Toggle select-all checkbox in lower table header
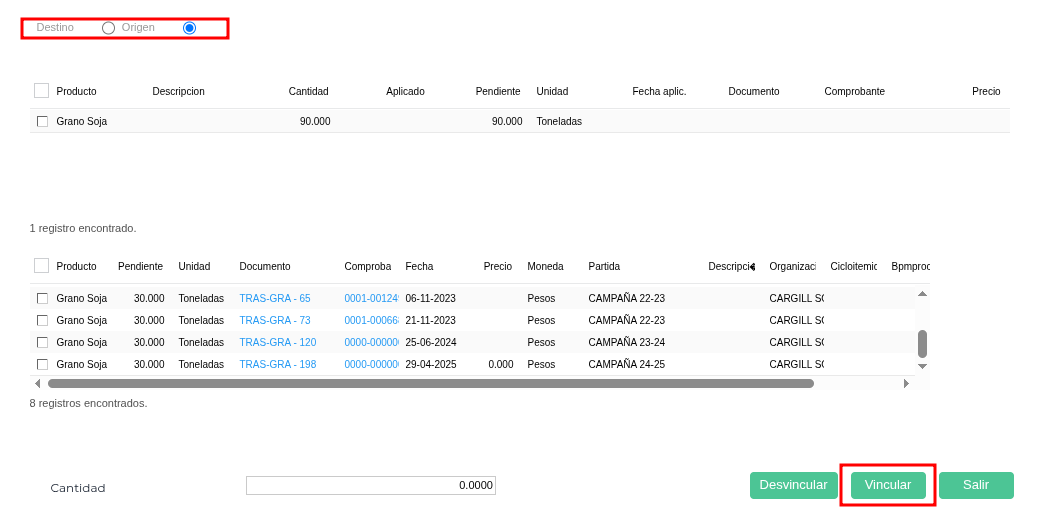Image resolution: width=1040 pixels, height=513 pixels. 41,266
